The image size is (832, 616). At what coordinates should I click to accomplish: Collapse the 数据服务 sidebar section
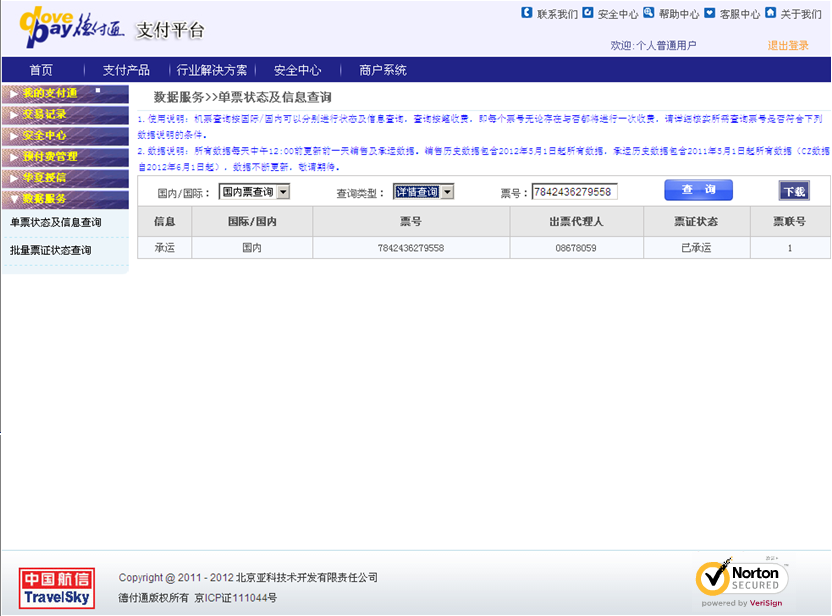(65, 199)
